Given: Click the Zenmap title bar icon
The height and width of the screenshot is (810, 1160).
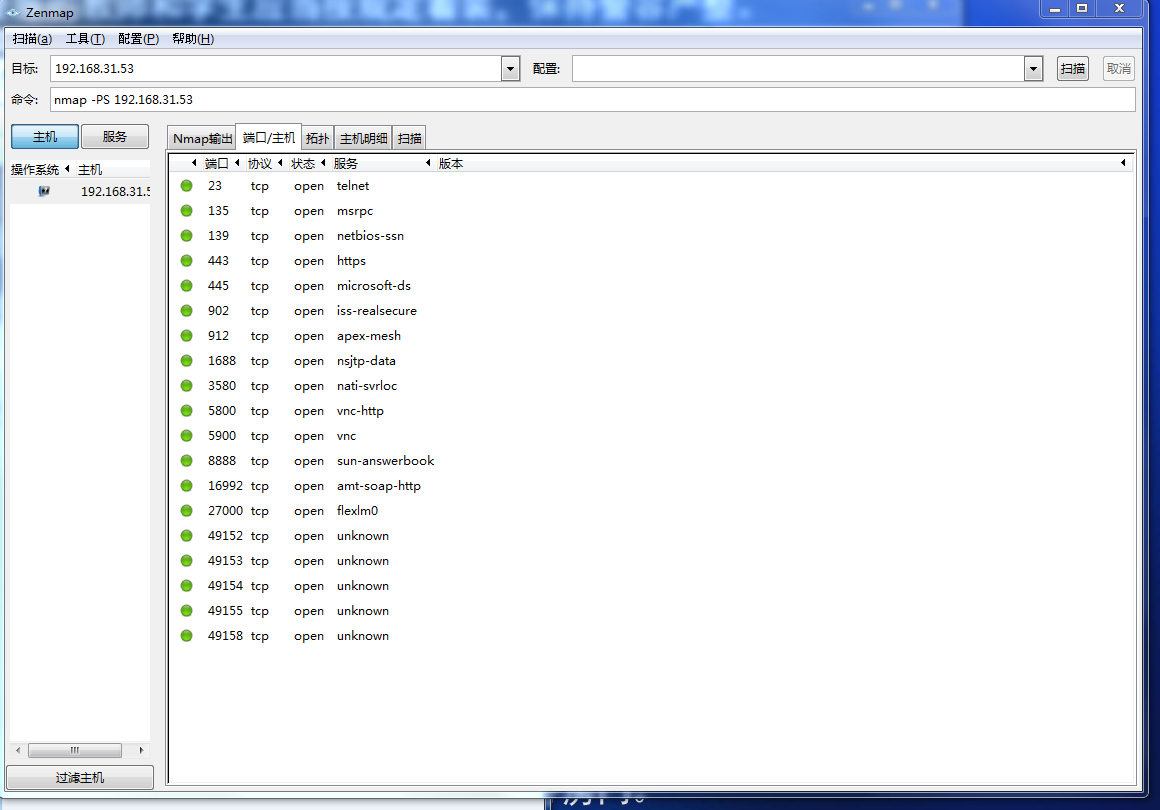Looking at the screenshot, I should (x=13, y=13).
